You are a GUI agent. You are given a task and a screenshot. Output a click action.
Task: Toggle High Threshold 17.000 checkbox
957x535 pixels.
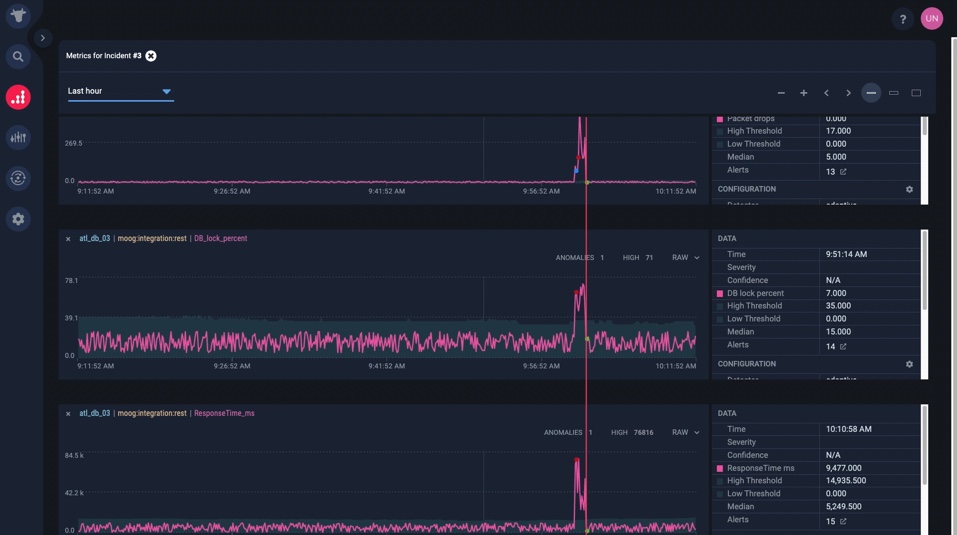[720, 131]
